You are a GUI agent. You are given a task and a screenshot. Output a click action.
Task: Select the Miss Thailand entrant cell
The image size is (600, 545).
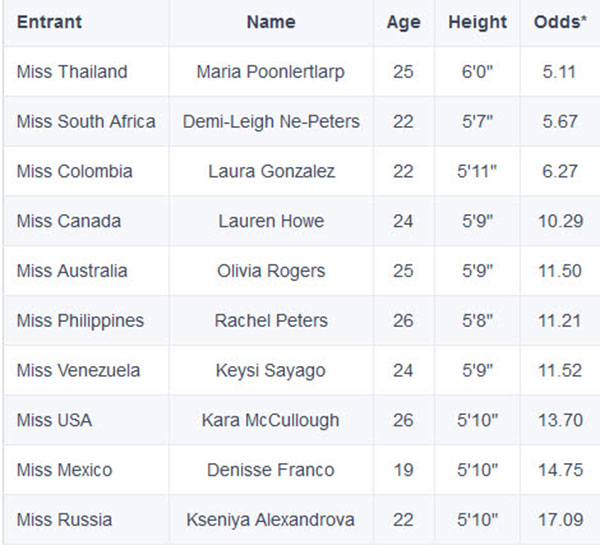[x=72, y=72]
